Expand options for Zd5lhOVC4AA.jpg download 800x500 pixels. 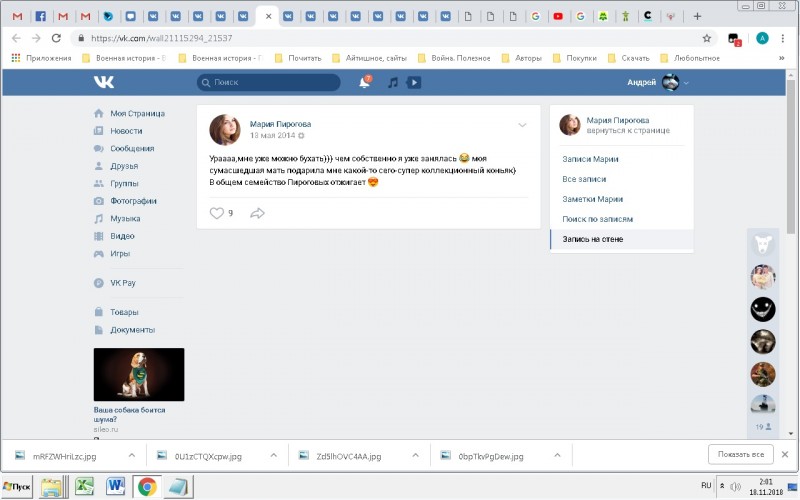[416, 455]
